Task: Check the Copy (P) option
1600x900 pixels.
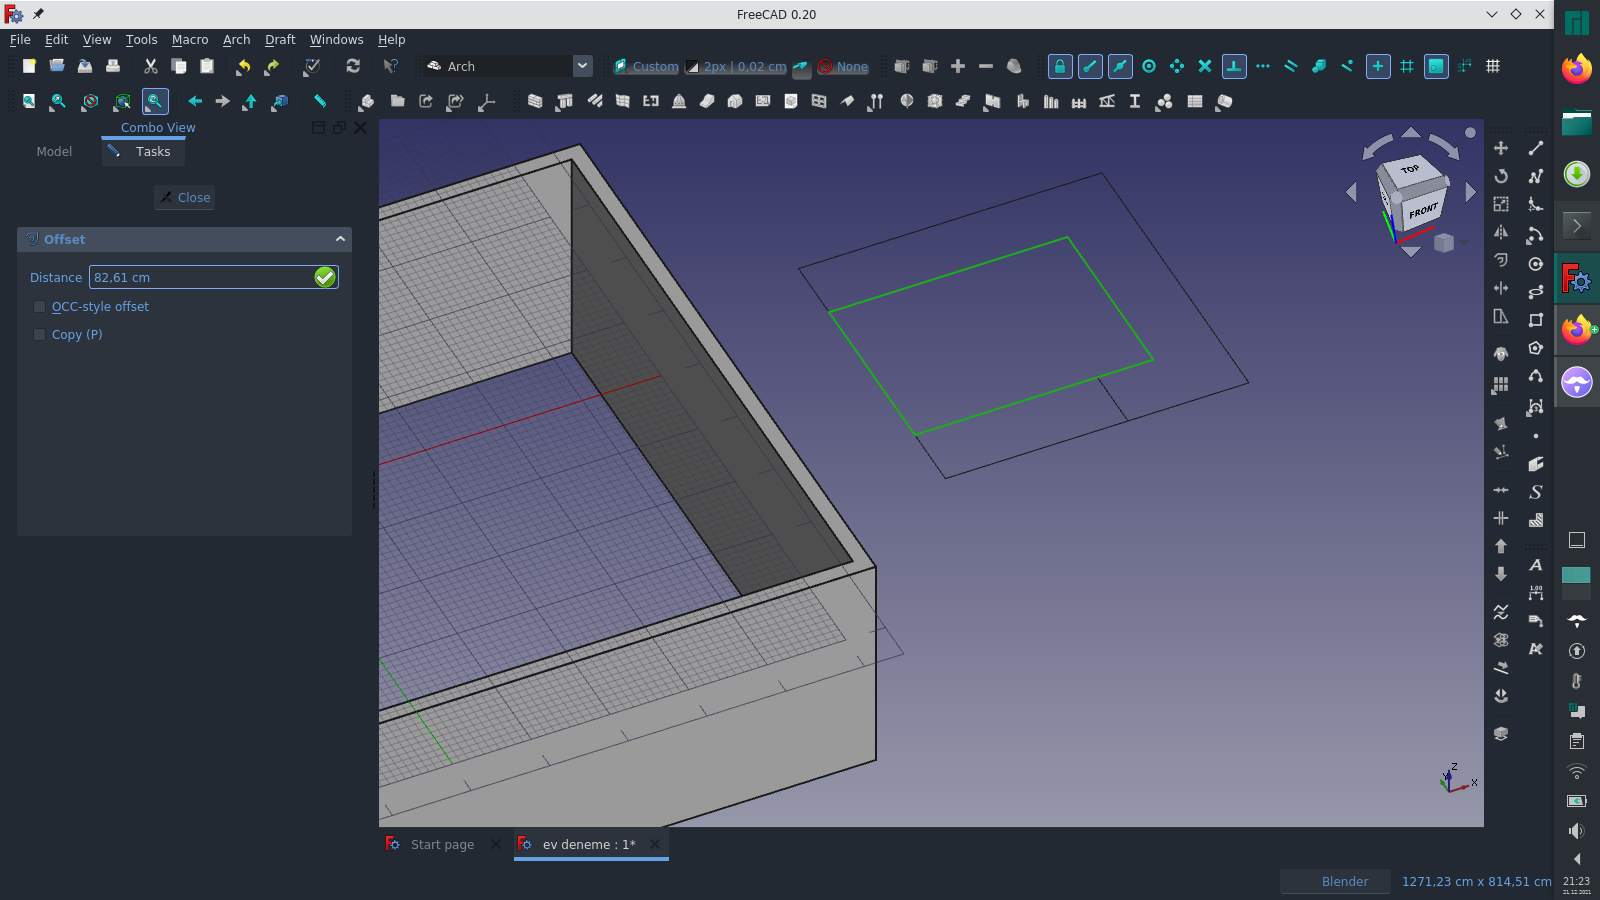Action: coord(40,334)
